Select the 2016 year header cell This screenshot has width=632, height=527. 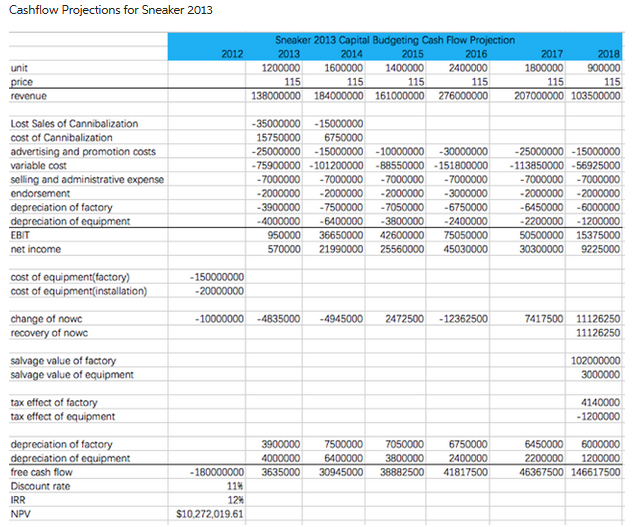coord(476,54)
